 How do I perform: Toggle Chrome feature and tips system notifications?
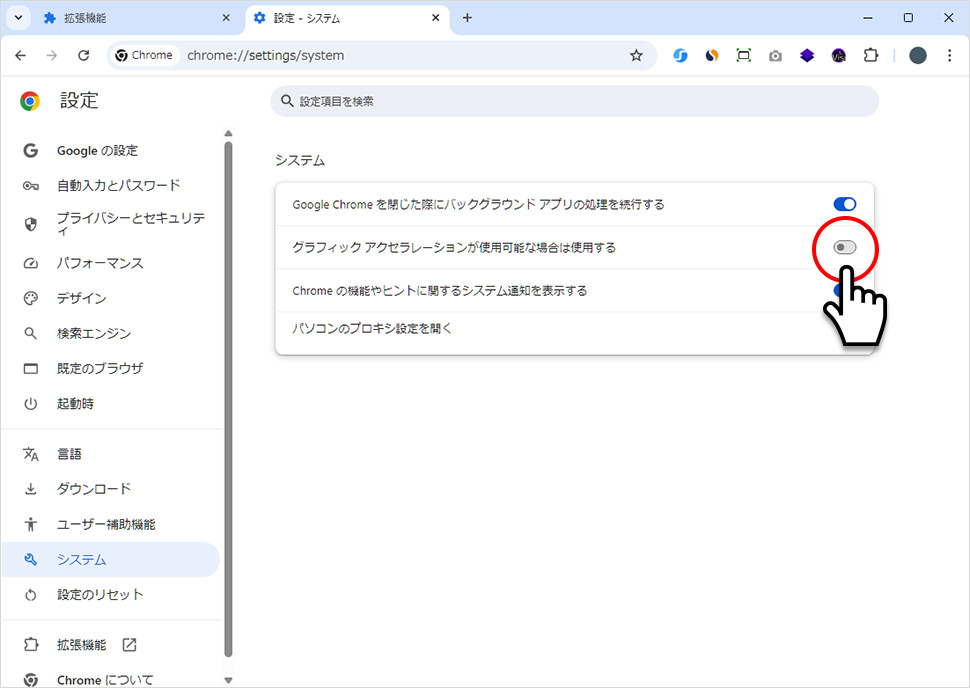[x=845, y=289]
